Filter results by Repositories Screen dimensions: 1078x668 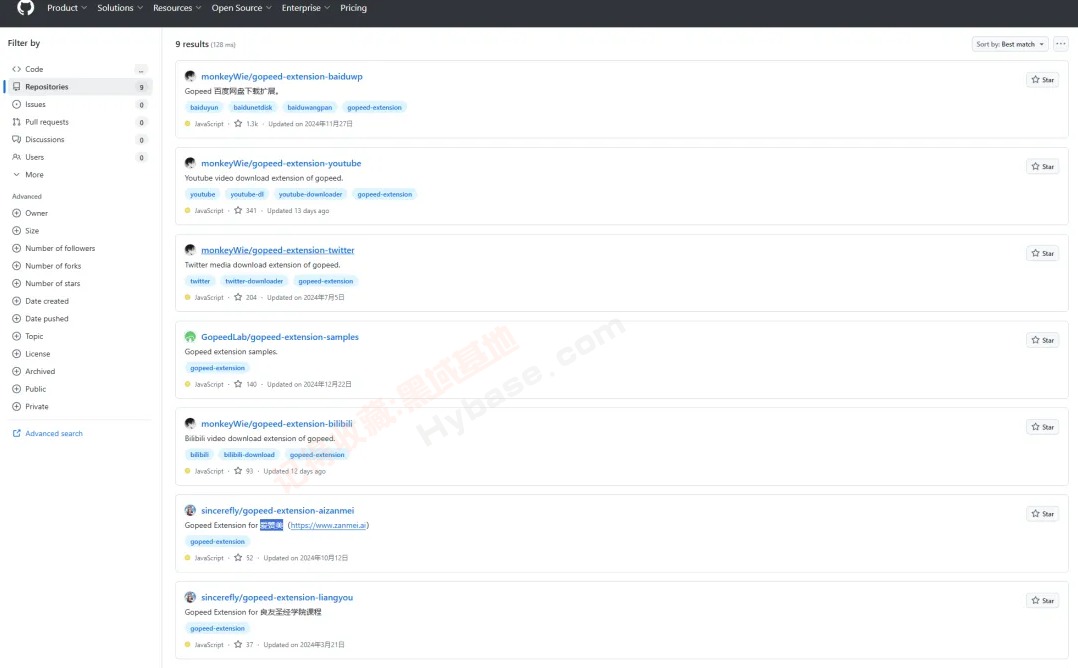tap(78, 87)
